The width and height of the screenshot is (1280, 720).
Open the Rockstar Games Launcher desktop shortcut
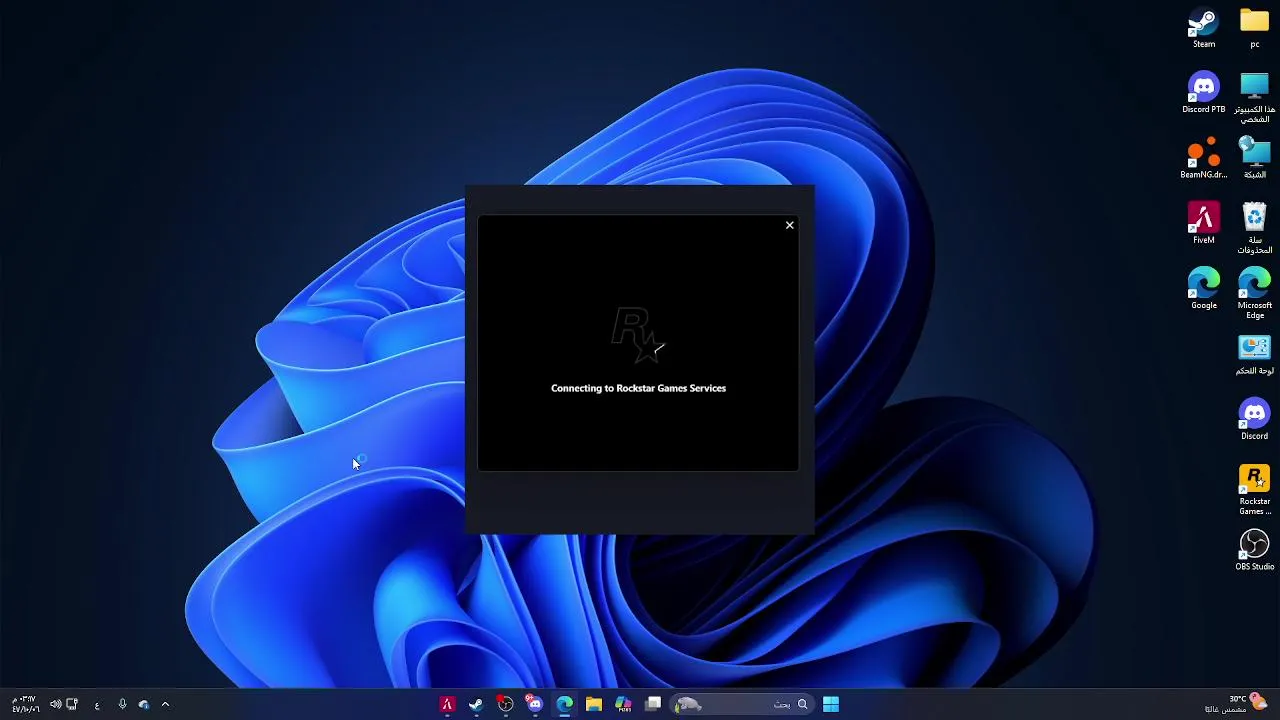(1254, 490)
